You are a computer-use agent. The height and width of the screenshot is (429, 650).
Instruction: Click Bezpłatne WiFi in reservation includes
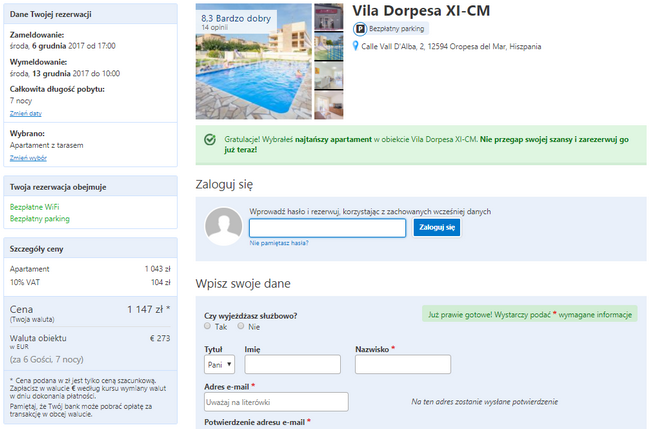[34, 207]
